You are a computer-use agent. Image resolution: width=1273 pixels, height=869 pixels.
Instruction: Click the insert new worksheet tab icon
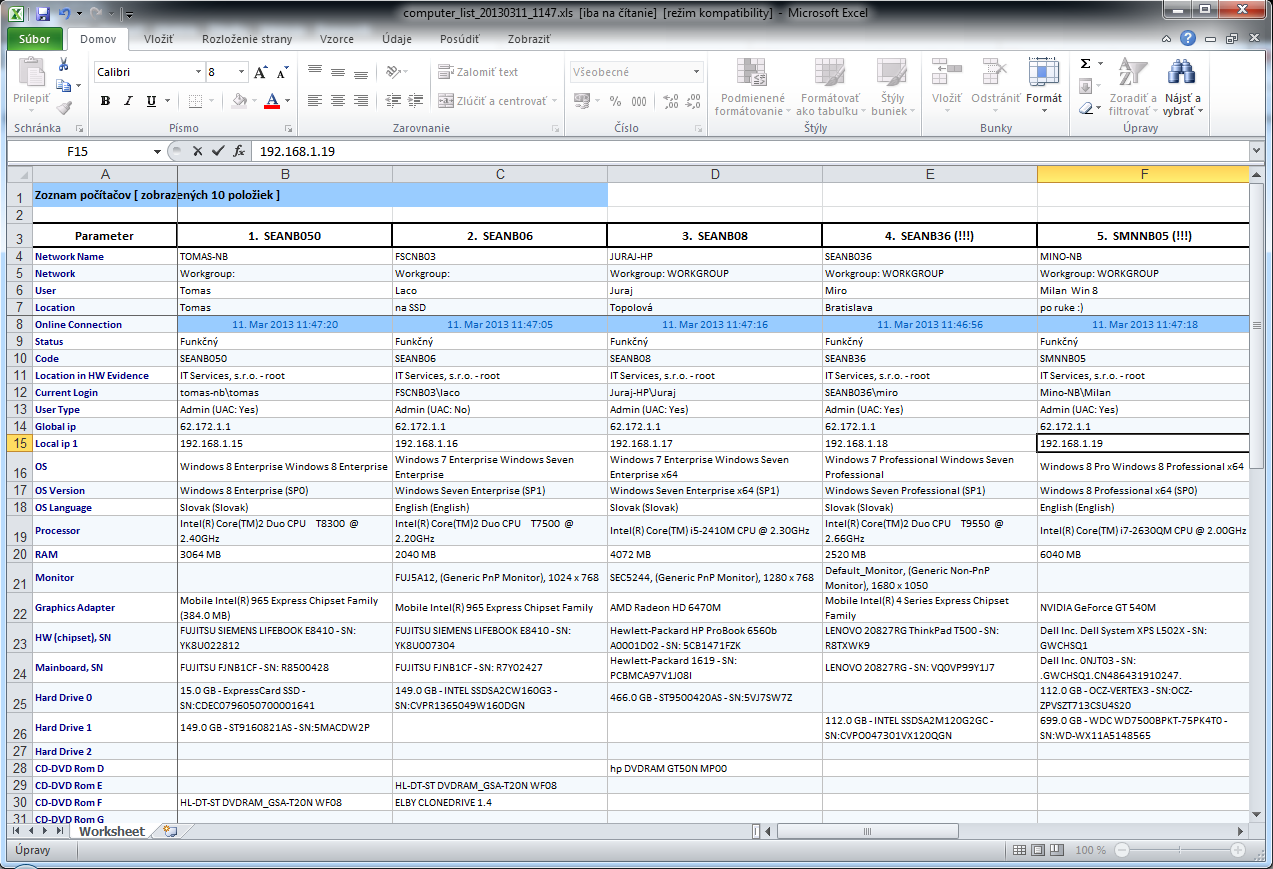point(170,831)
